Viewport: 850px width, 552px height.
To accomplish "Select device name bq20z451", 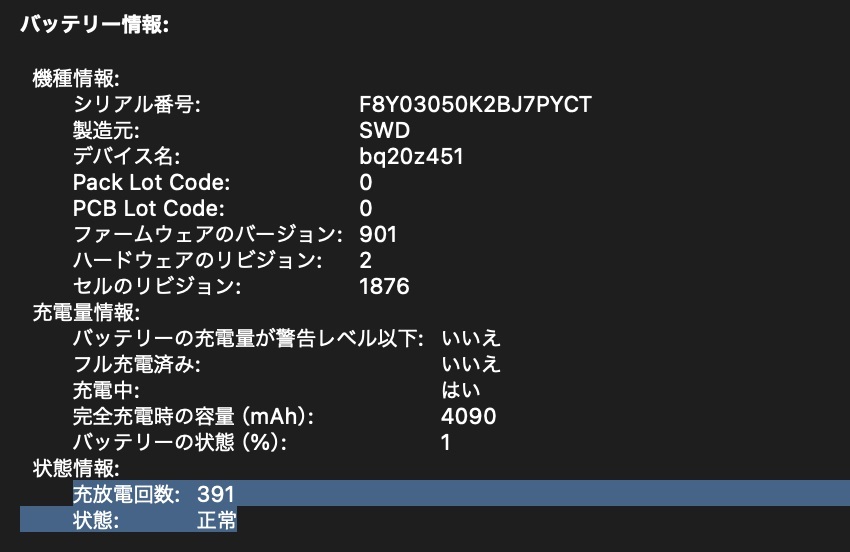I will (x=411, y=156).
